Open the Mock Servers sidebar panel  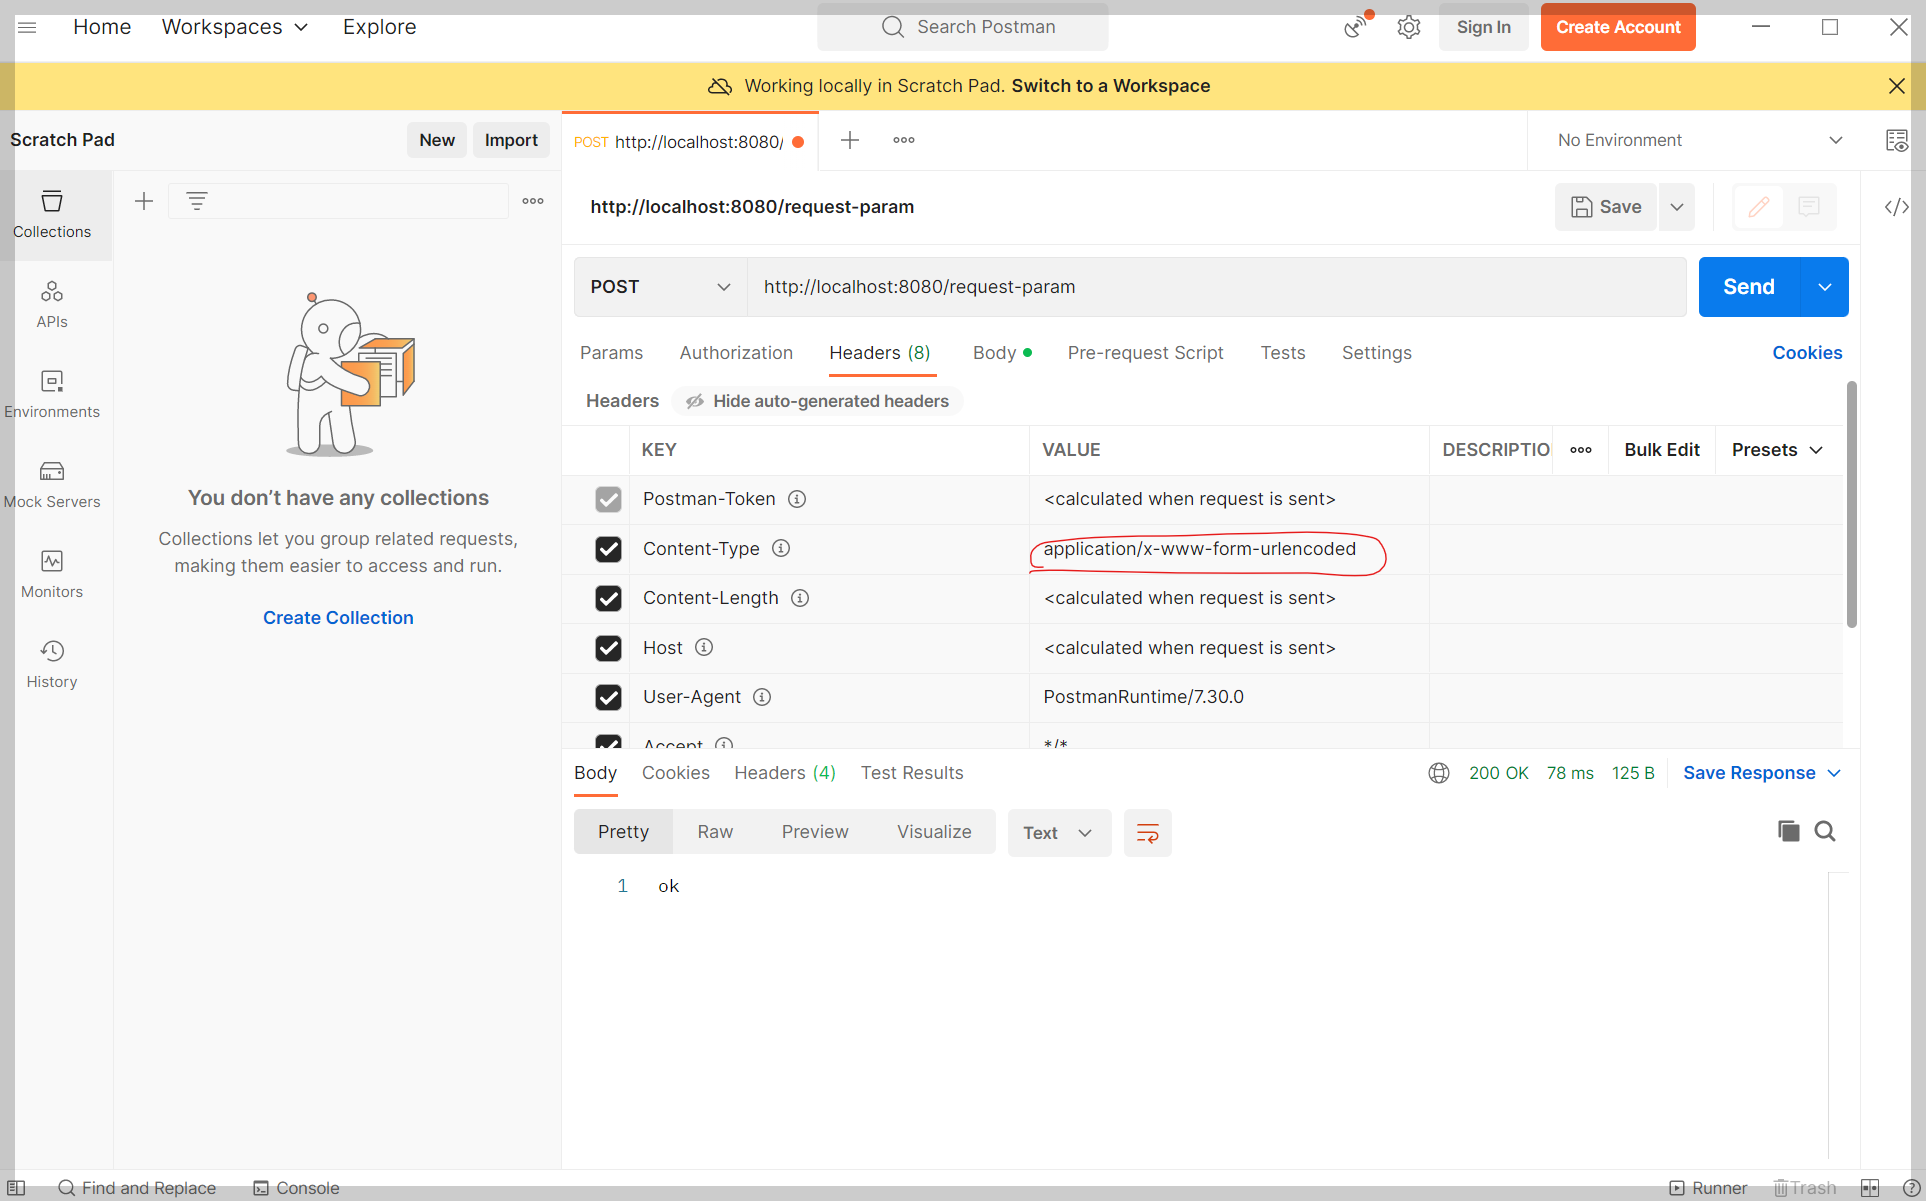pyautogui.click(x=52, y=485)
